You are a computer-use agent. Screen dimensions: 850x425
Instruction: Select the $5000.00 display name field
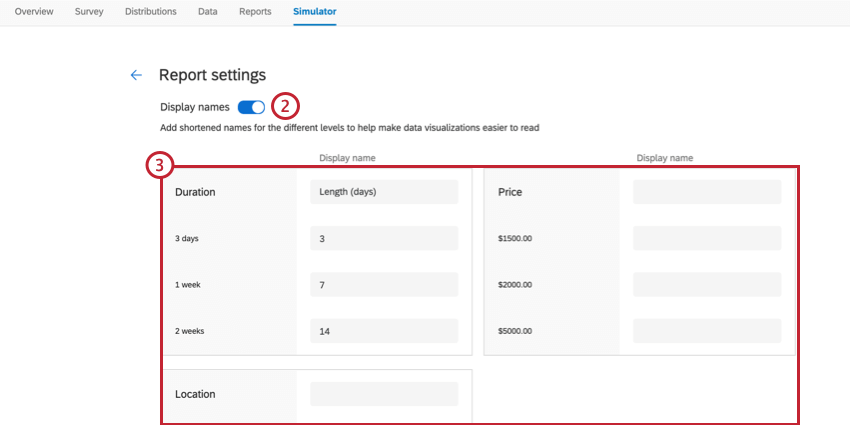(707, 331)
